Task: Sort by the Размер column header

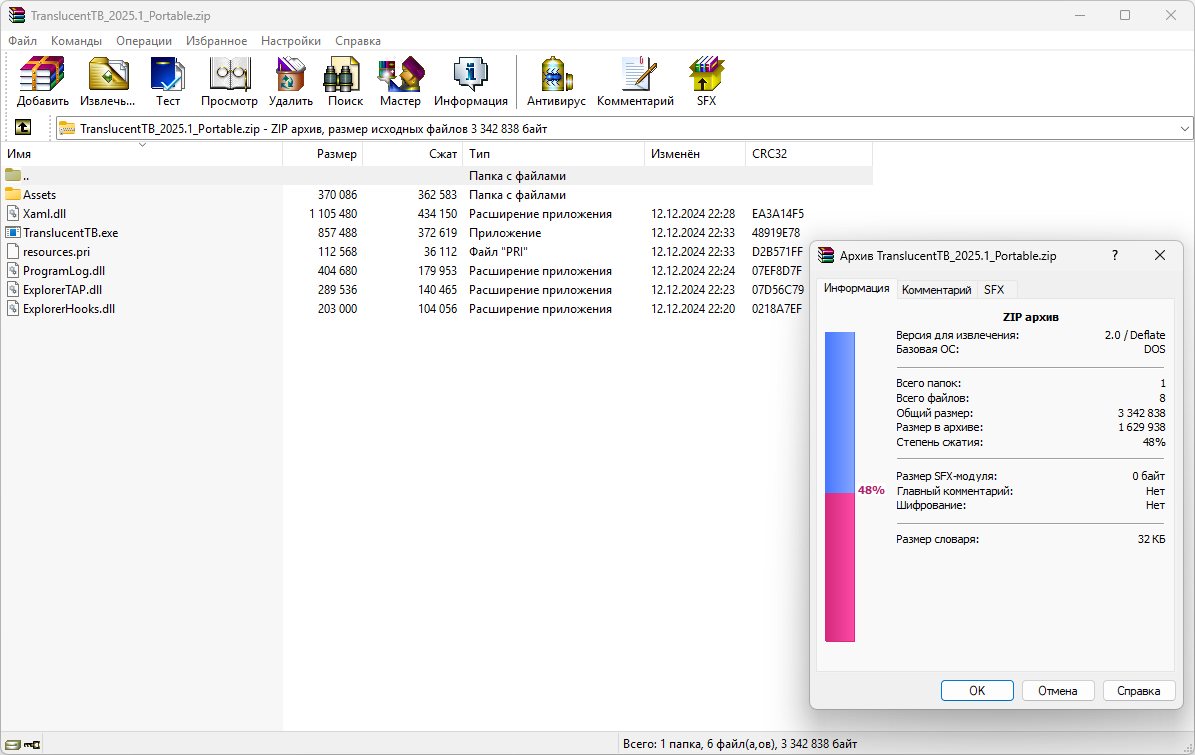Action: [x=323, y=153]
